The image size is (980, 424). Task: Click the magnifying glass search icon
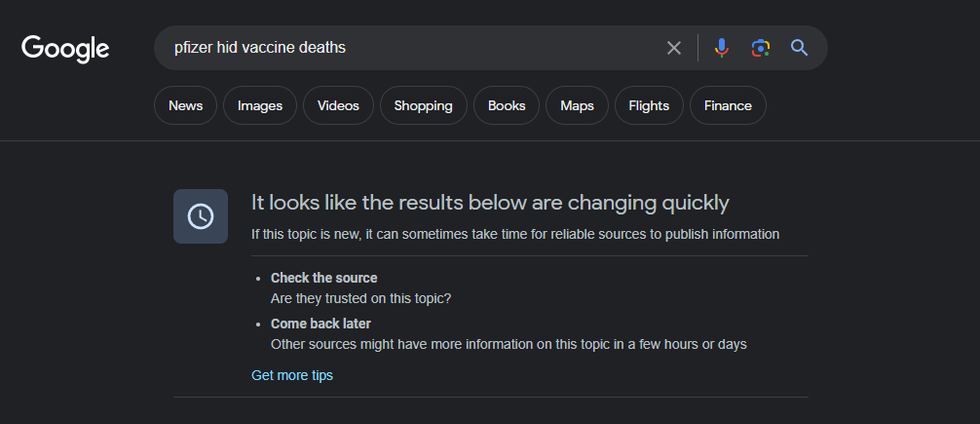[x=799, y=48]
